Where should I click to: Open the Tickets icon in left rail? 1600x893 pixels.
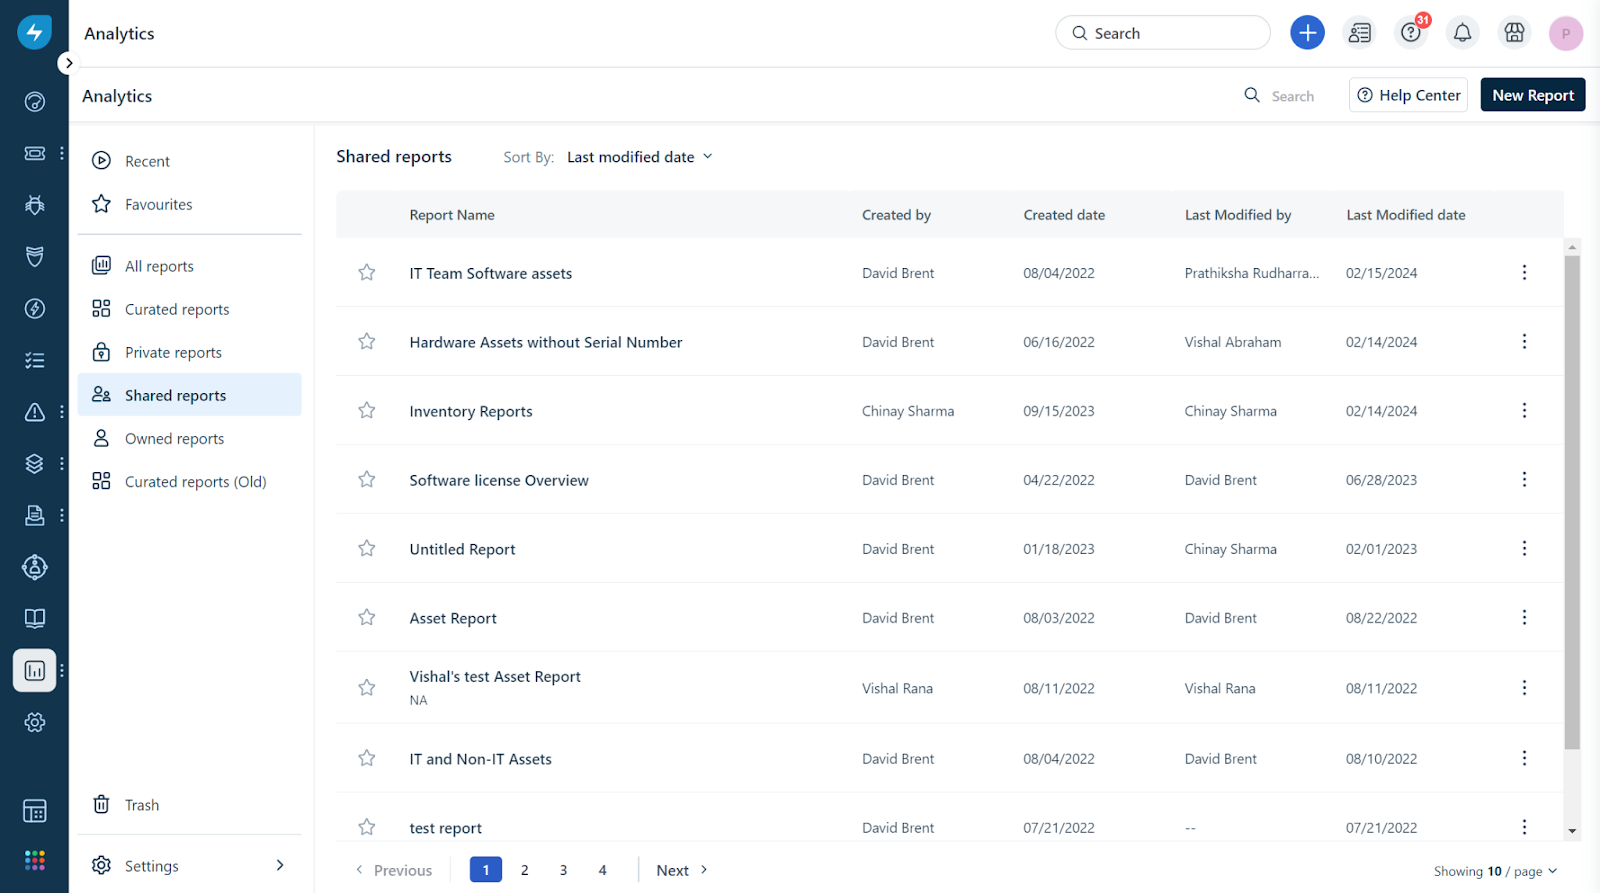(35, 153)
